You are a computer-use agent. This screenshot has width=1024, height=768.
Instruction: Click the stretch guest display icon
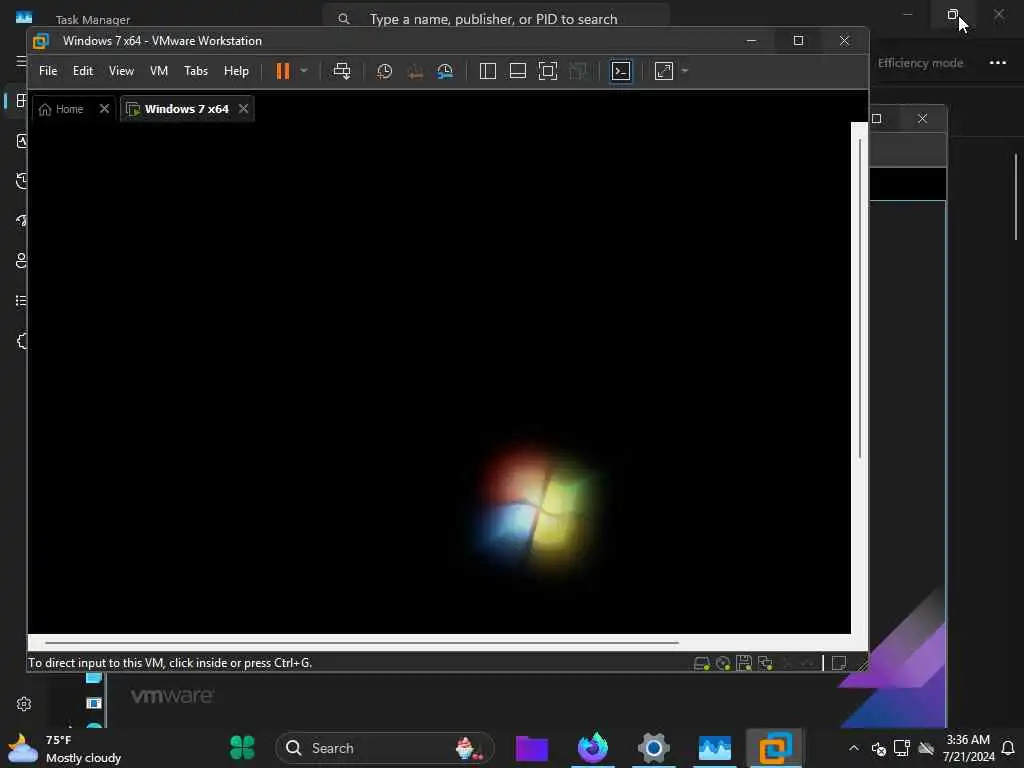click(x=664, y=71)
